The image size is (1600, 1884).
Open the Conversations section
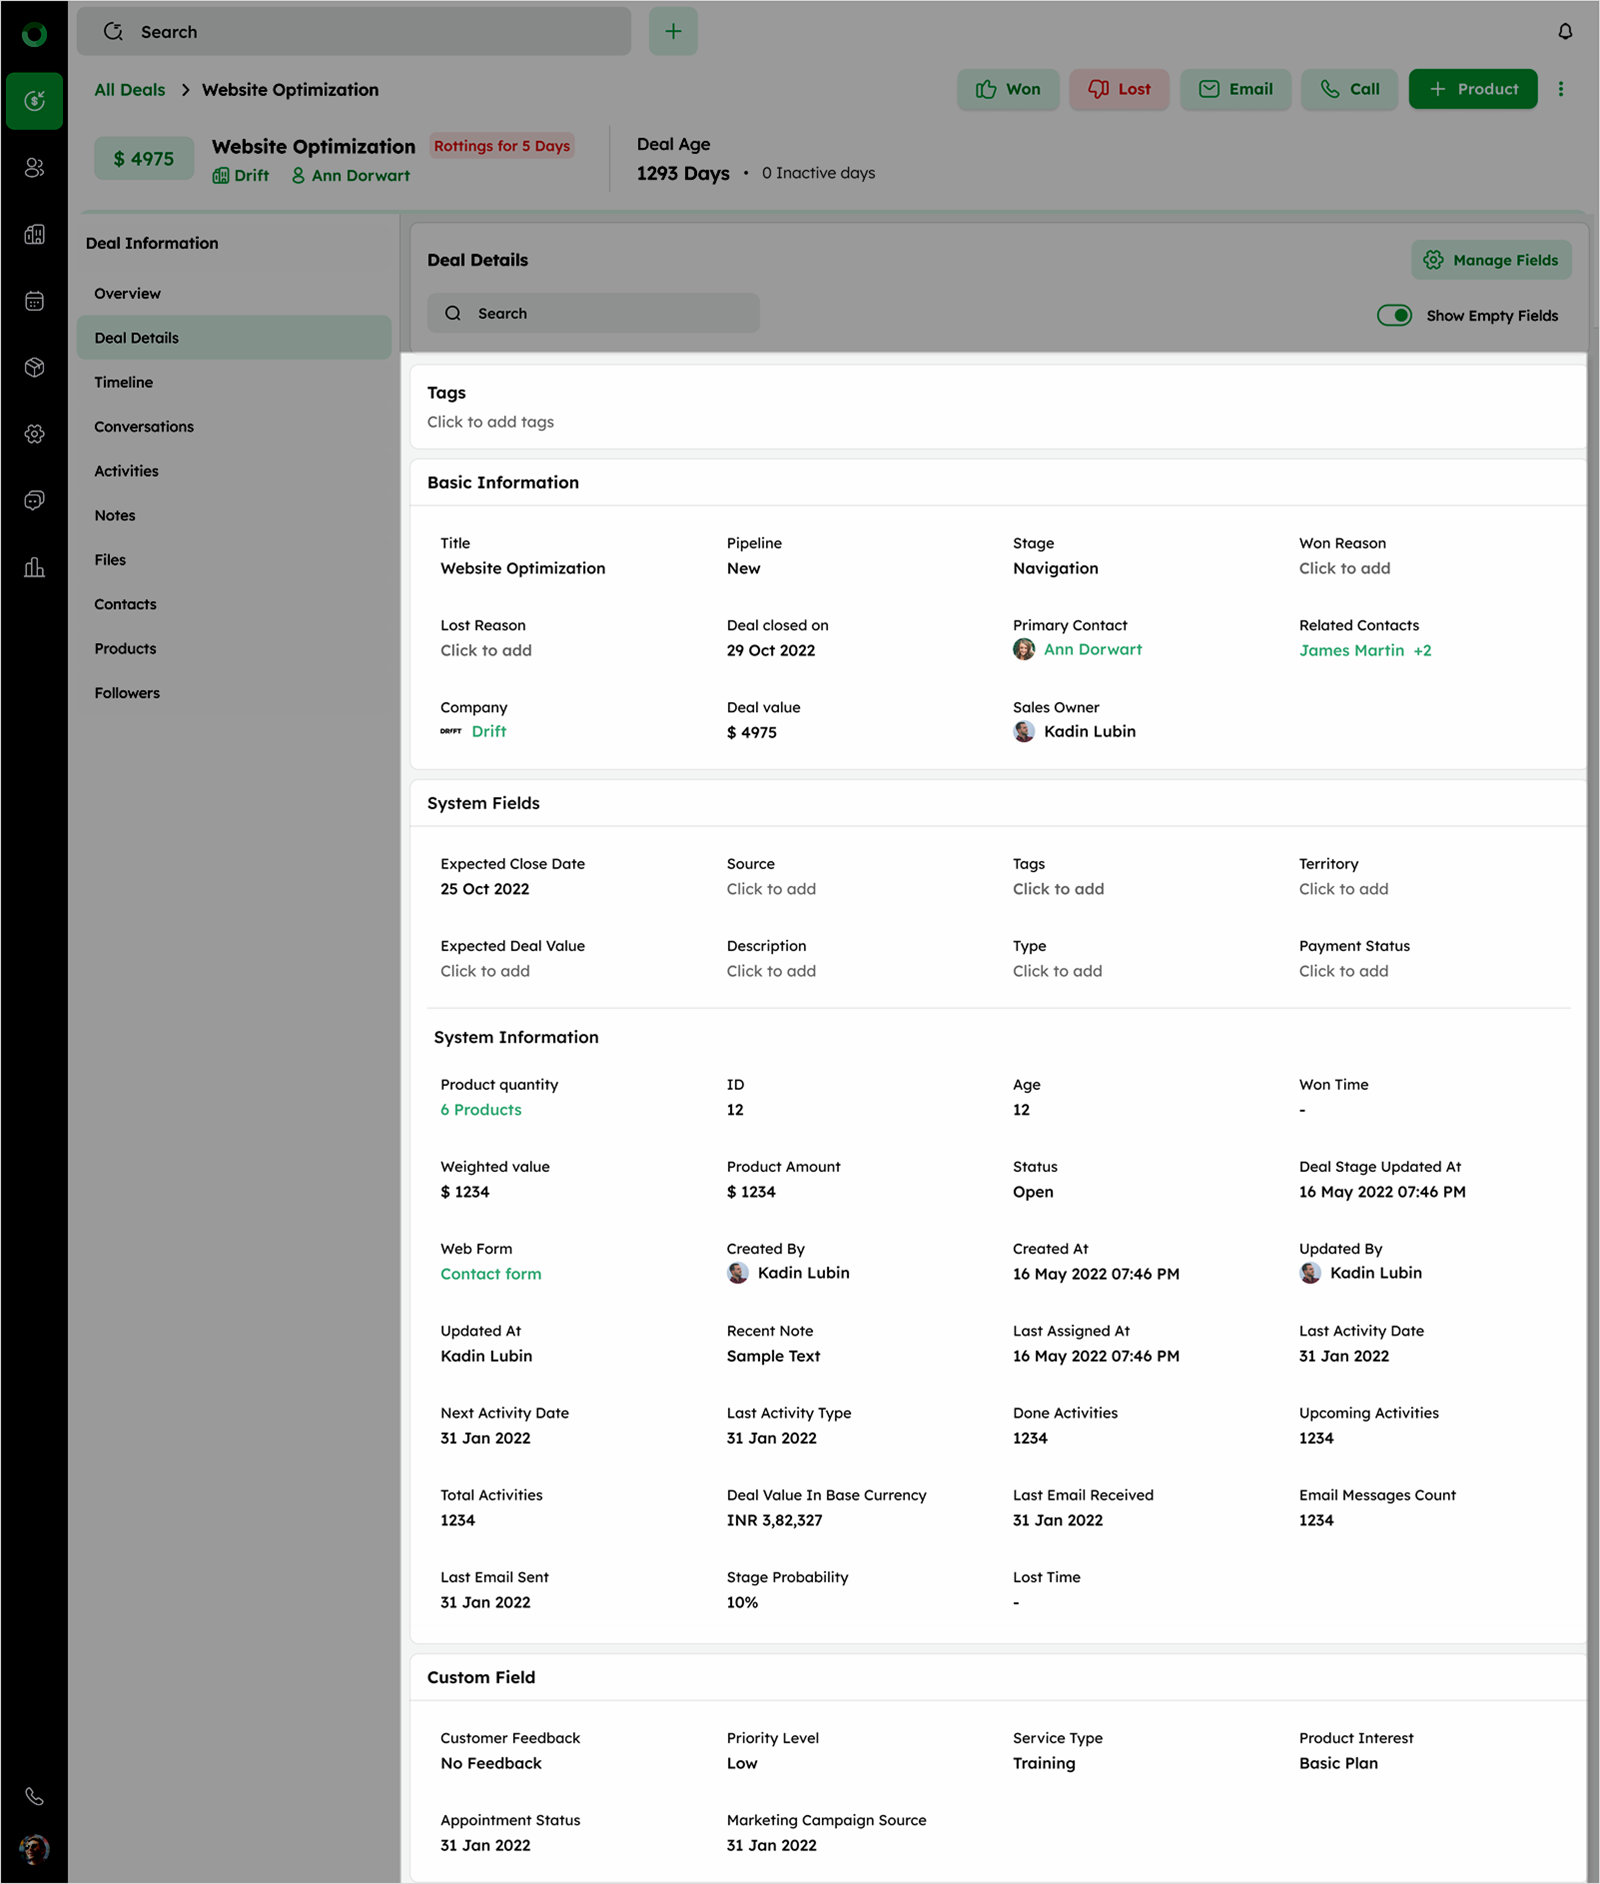coord(144,427)
